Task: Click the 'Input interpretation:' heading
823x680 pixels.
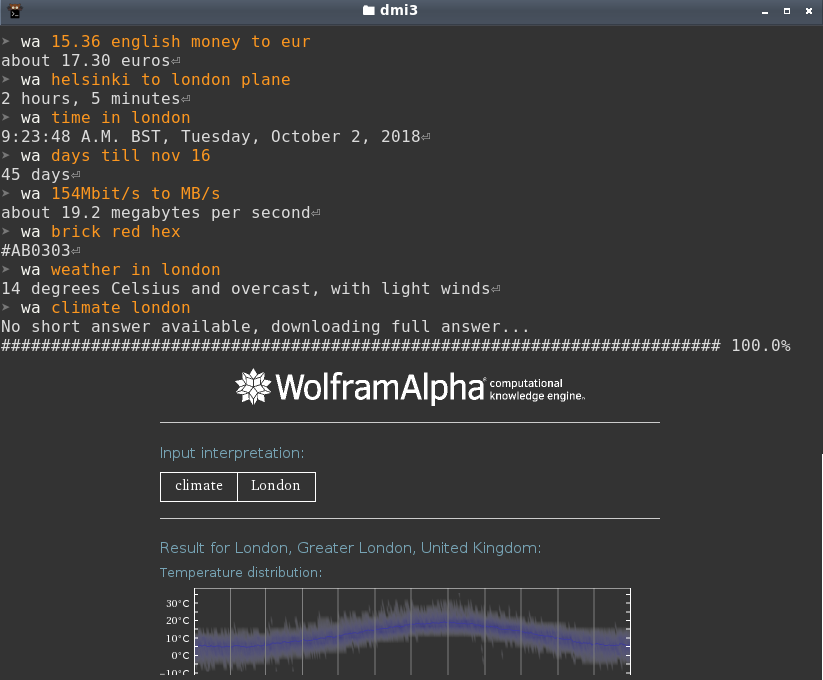Action: pyautogui.click(x=232, y=453)
